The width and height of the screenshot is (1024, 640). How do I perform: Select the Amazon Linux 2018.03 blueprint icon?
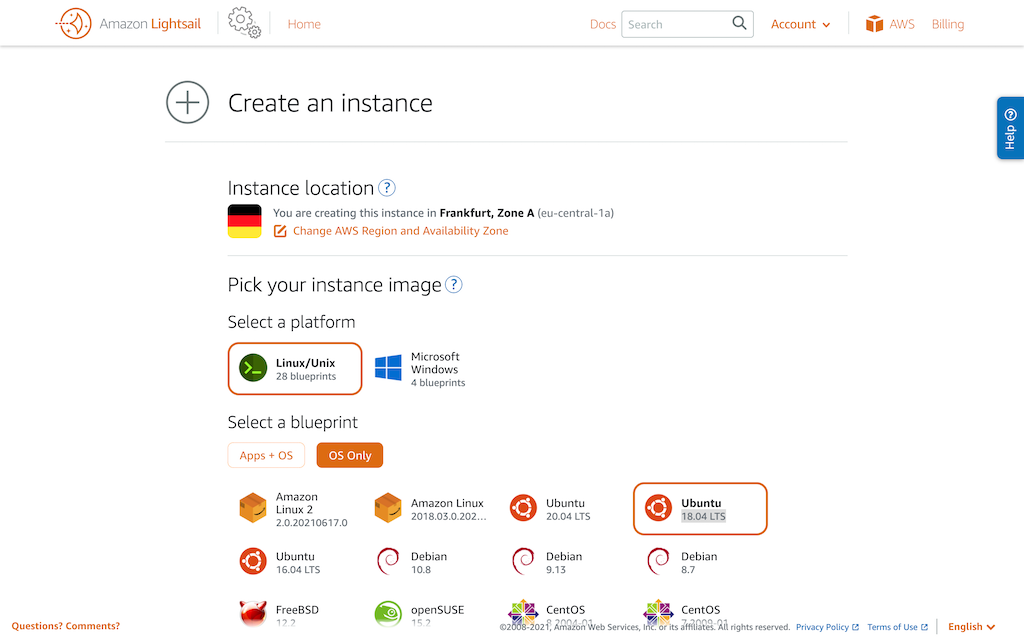click(388, 508)
